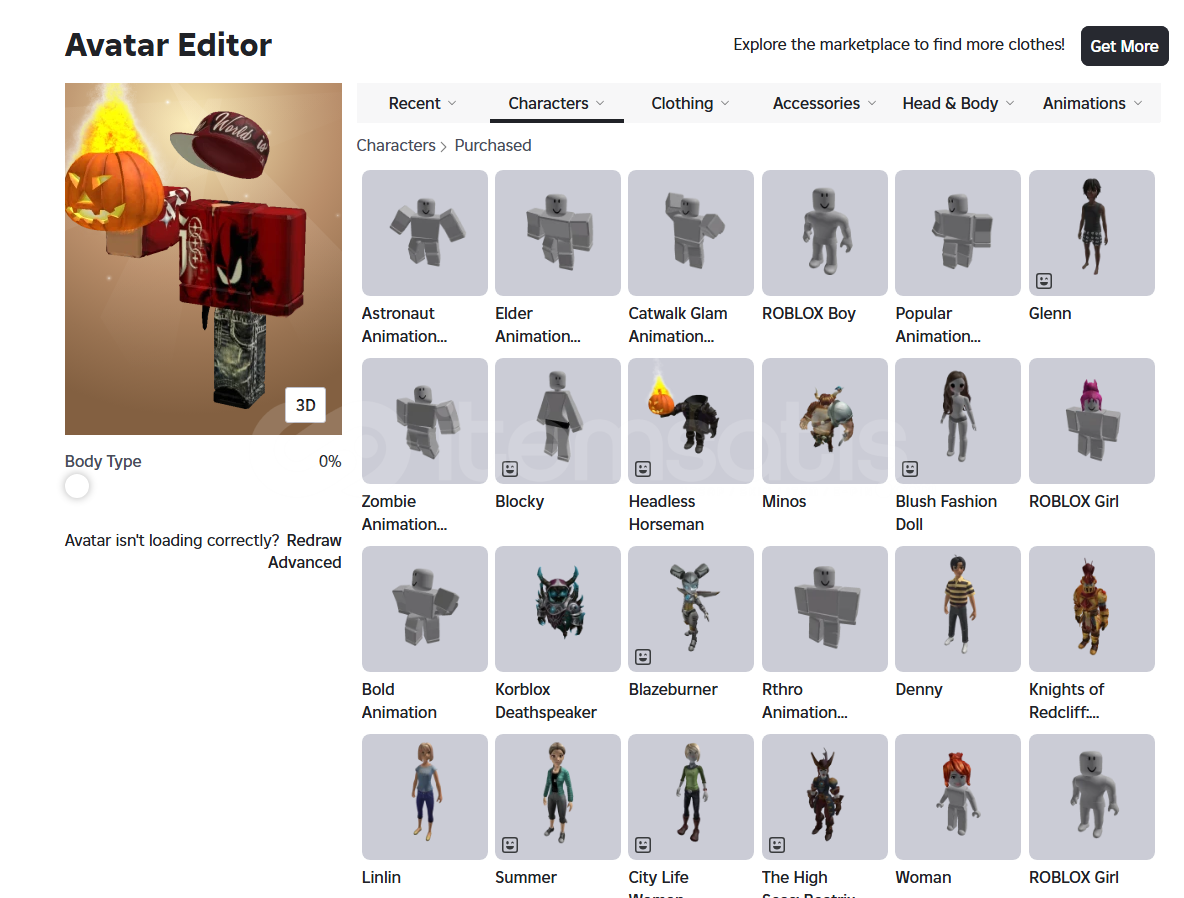Switch to the Clothing tab
1184x898 pixels.
click(690, 103)
